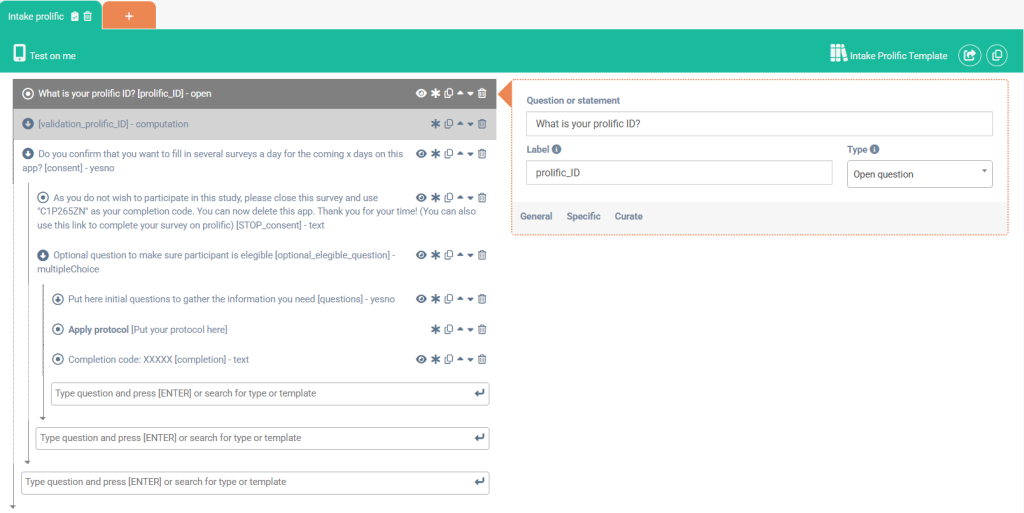This screenshot has width=1024, height=513.
Task: Delete the Intake prolific tab via trash icon
Action: pos(88,16)
